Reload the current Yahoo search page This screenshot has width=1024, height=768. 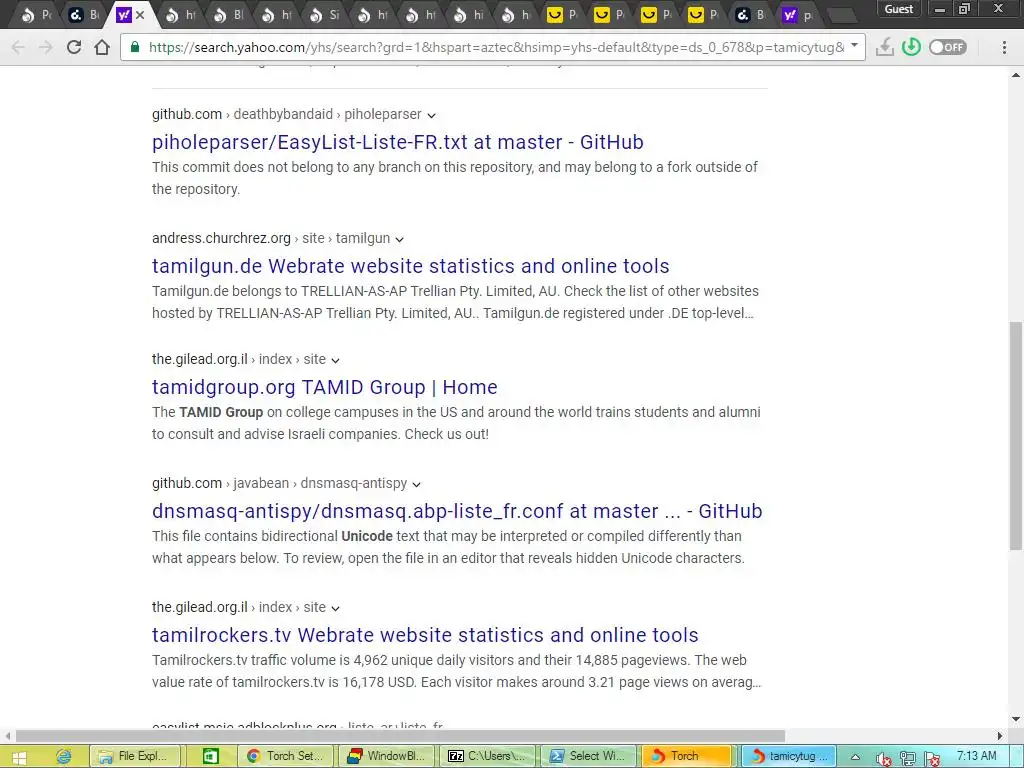(x=74, y=47)
